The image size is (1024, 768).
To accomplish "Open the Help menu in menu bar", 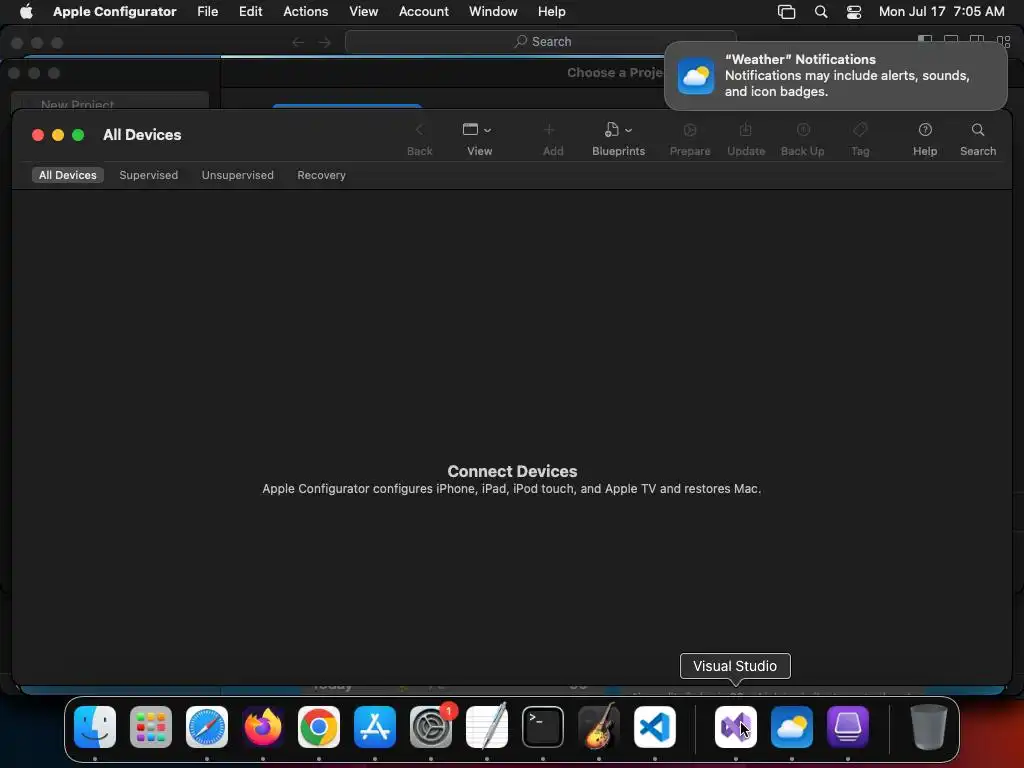I will click(x=551, y=11).
